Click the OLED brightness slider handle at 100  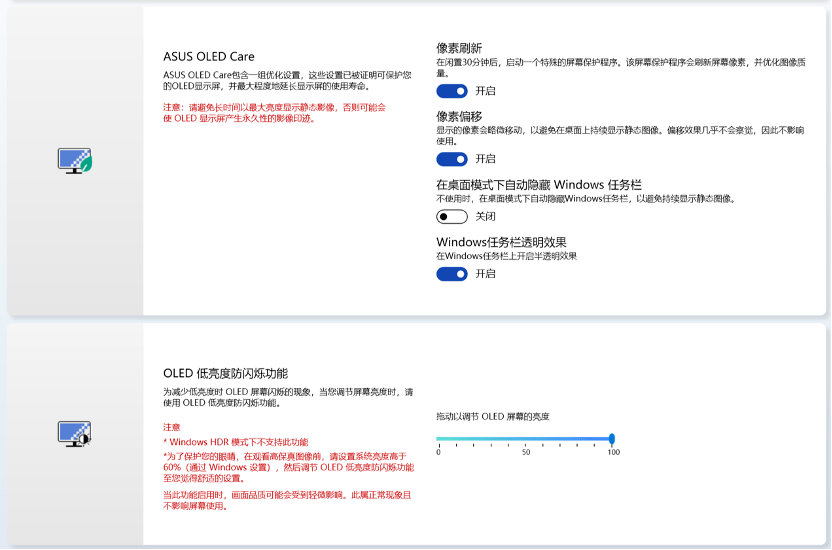click(x=612, y=439)
